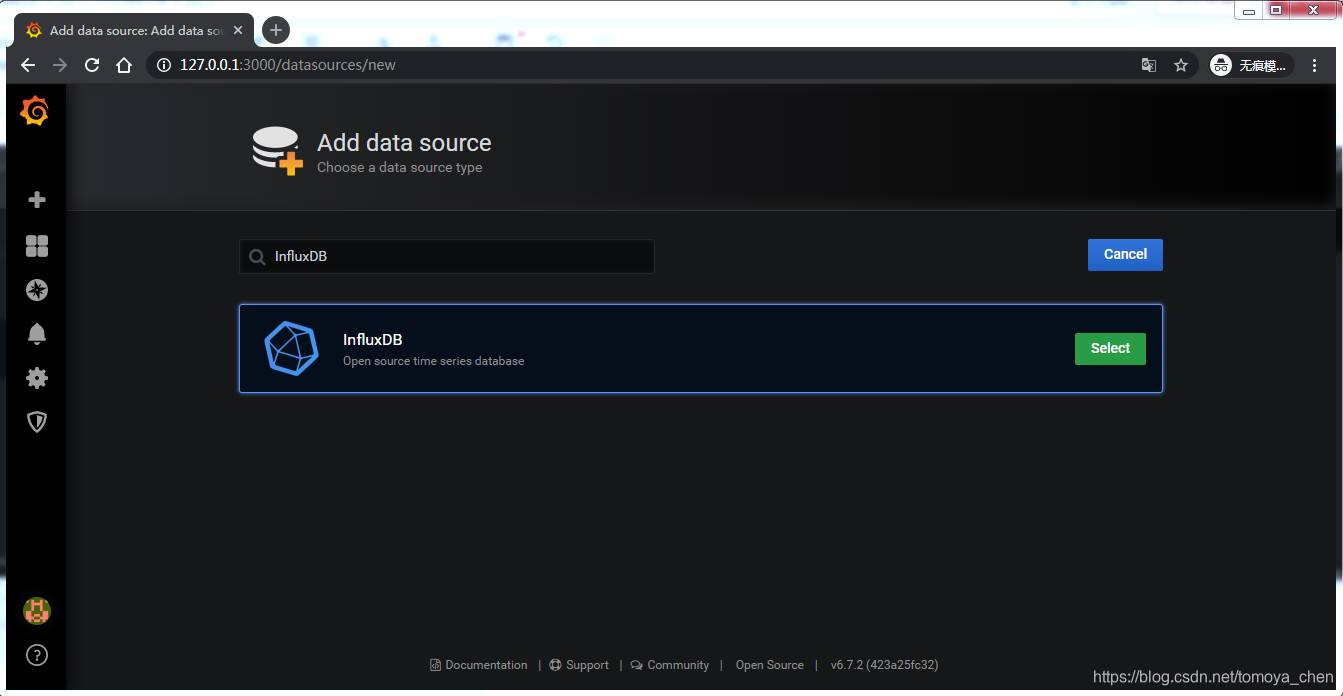This screenshot has width=1343, height=696.
Task: Click the Select button for InfluxDB
Action: [x=1110, y=348]
